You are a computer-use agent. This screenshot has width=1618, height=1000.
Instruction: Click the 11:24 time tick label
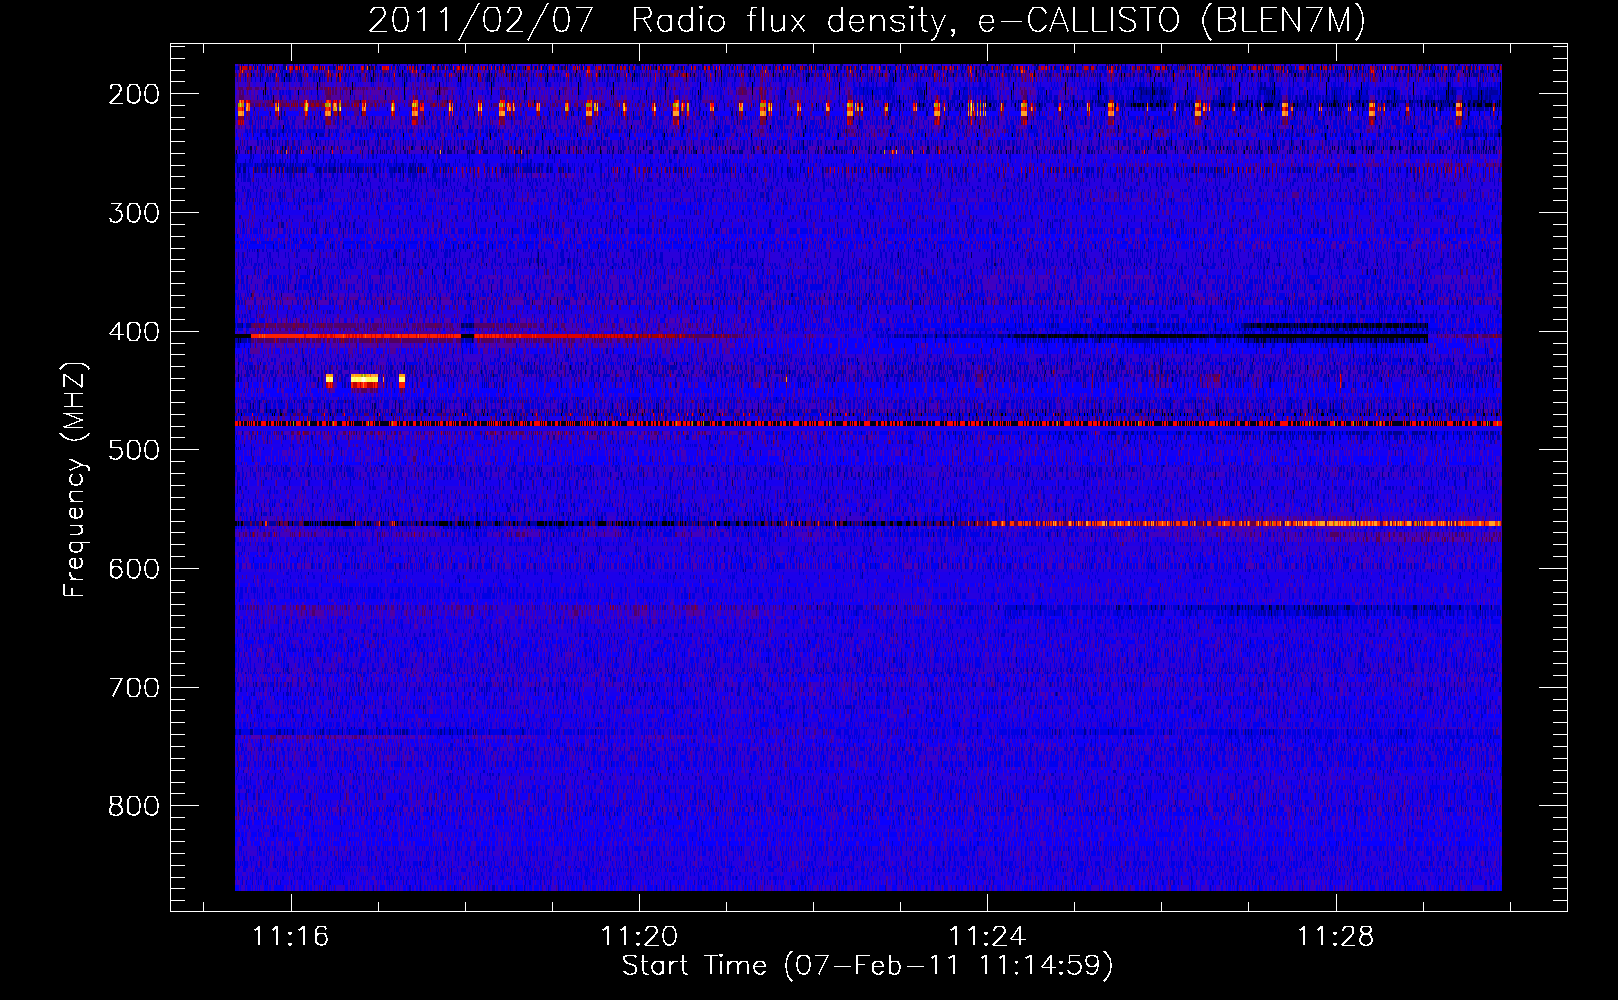coord(987,937)
